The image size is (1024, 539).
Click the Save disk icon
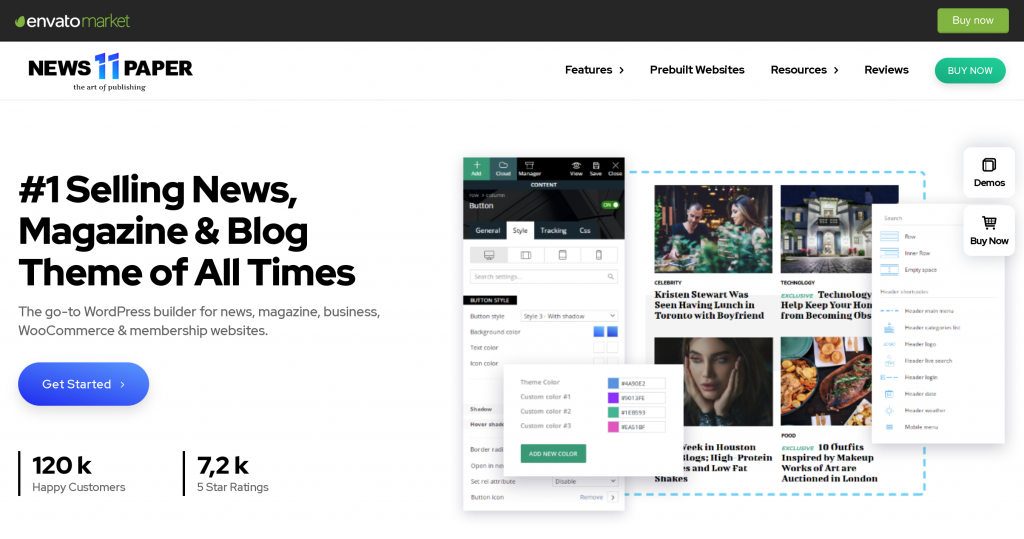tap(596, 165)
